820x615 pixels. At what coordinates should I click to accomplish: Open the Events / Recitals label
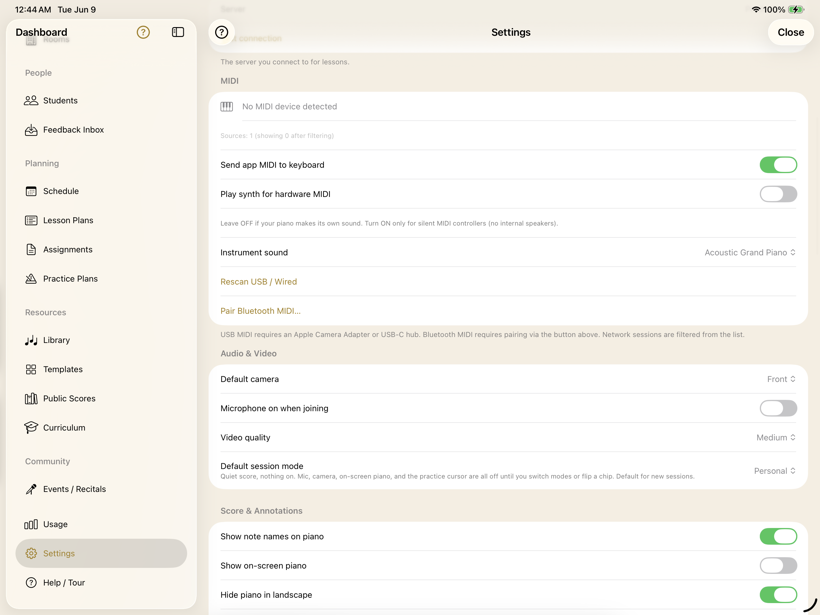(x=74, y=489)
